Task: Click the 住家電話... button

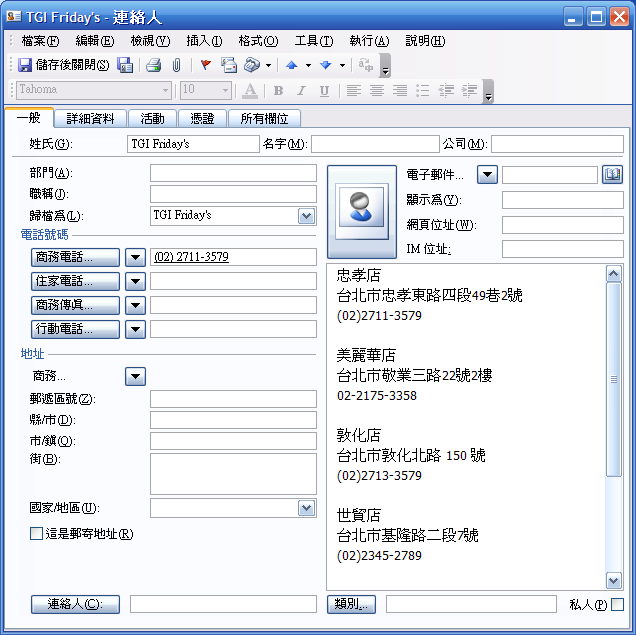Action: (x=75, y=281)
